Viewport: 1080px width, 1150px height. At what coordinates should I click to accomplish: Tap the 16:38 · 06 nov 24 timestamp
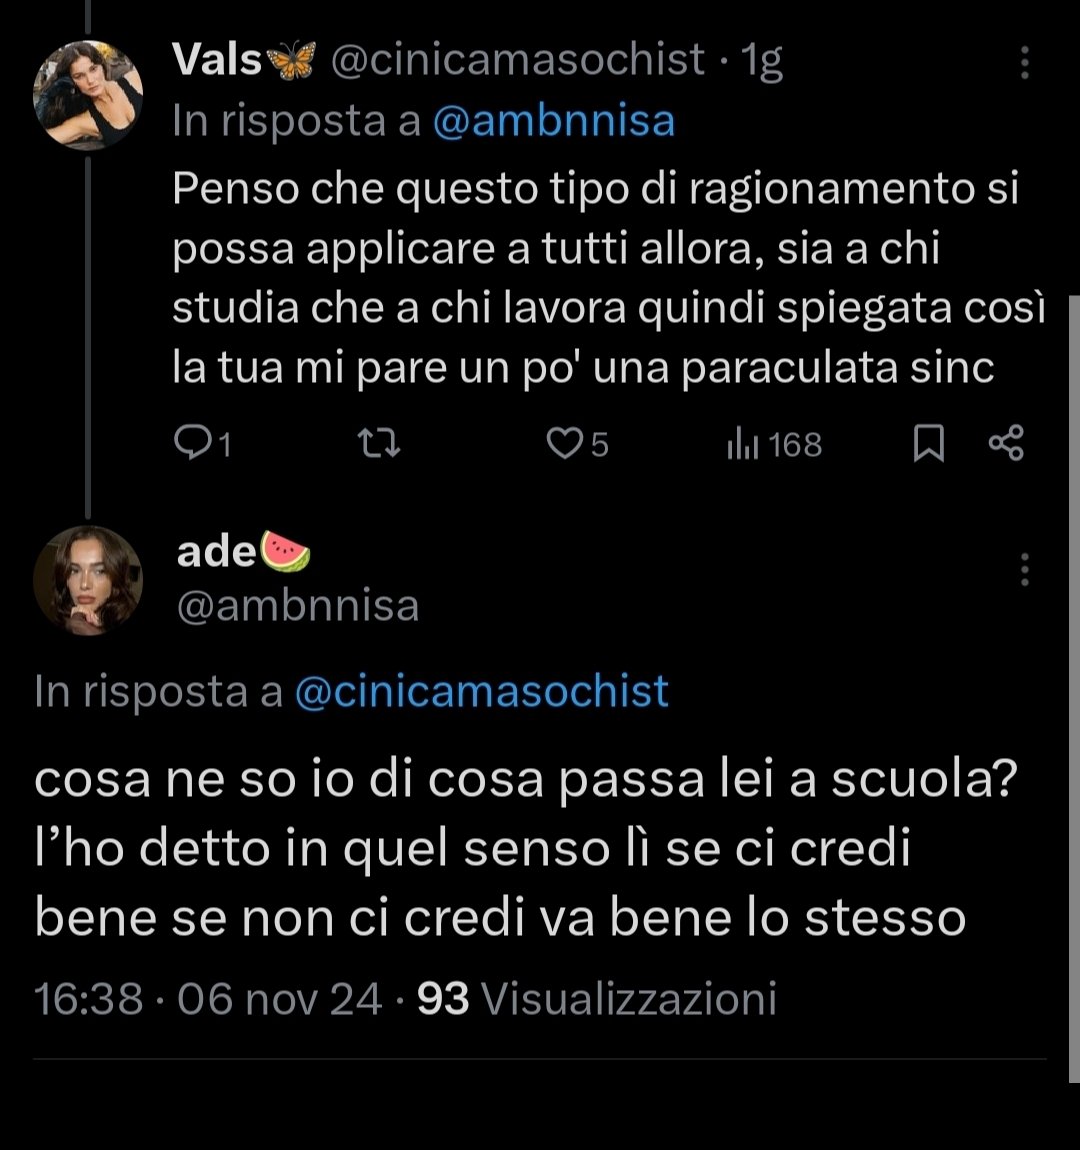click(208, 999)
